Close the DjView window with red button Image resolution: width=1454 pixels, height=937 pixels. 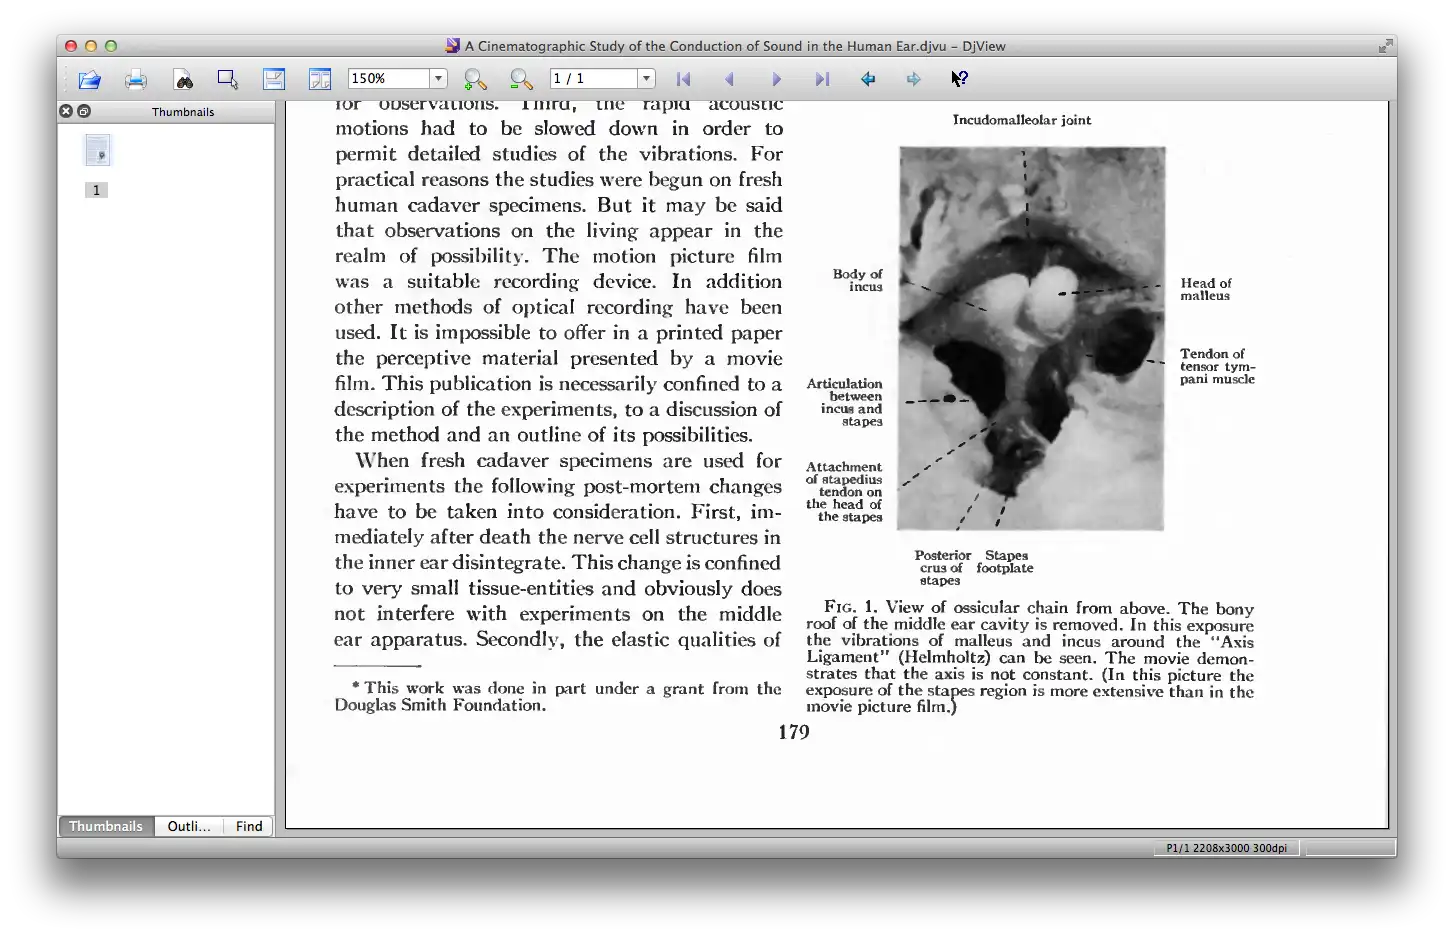71,46
